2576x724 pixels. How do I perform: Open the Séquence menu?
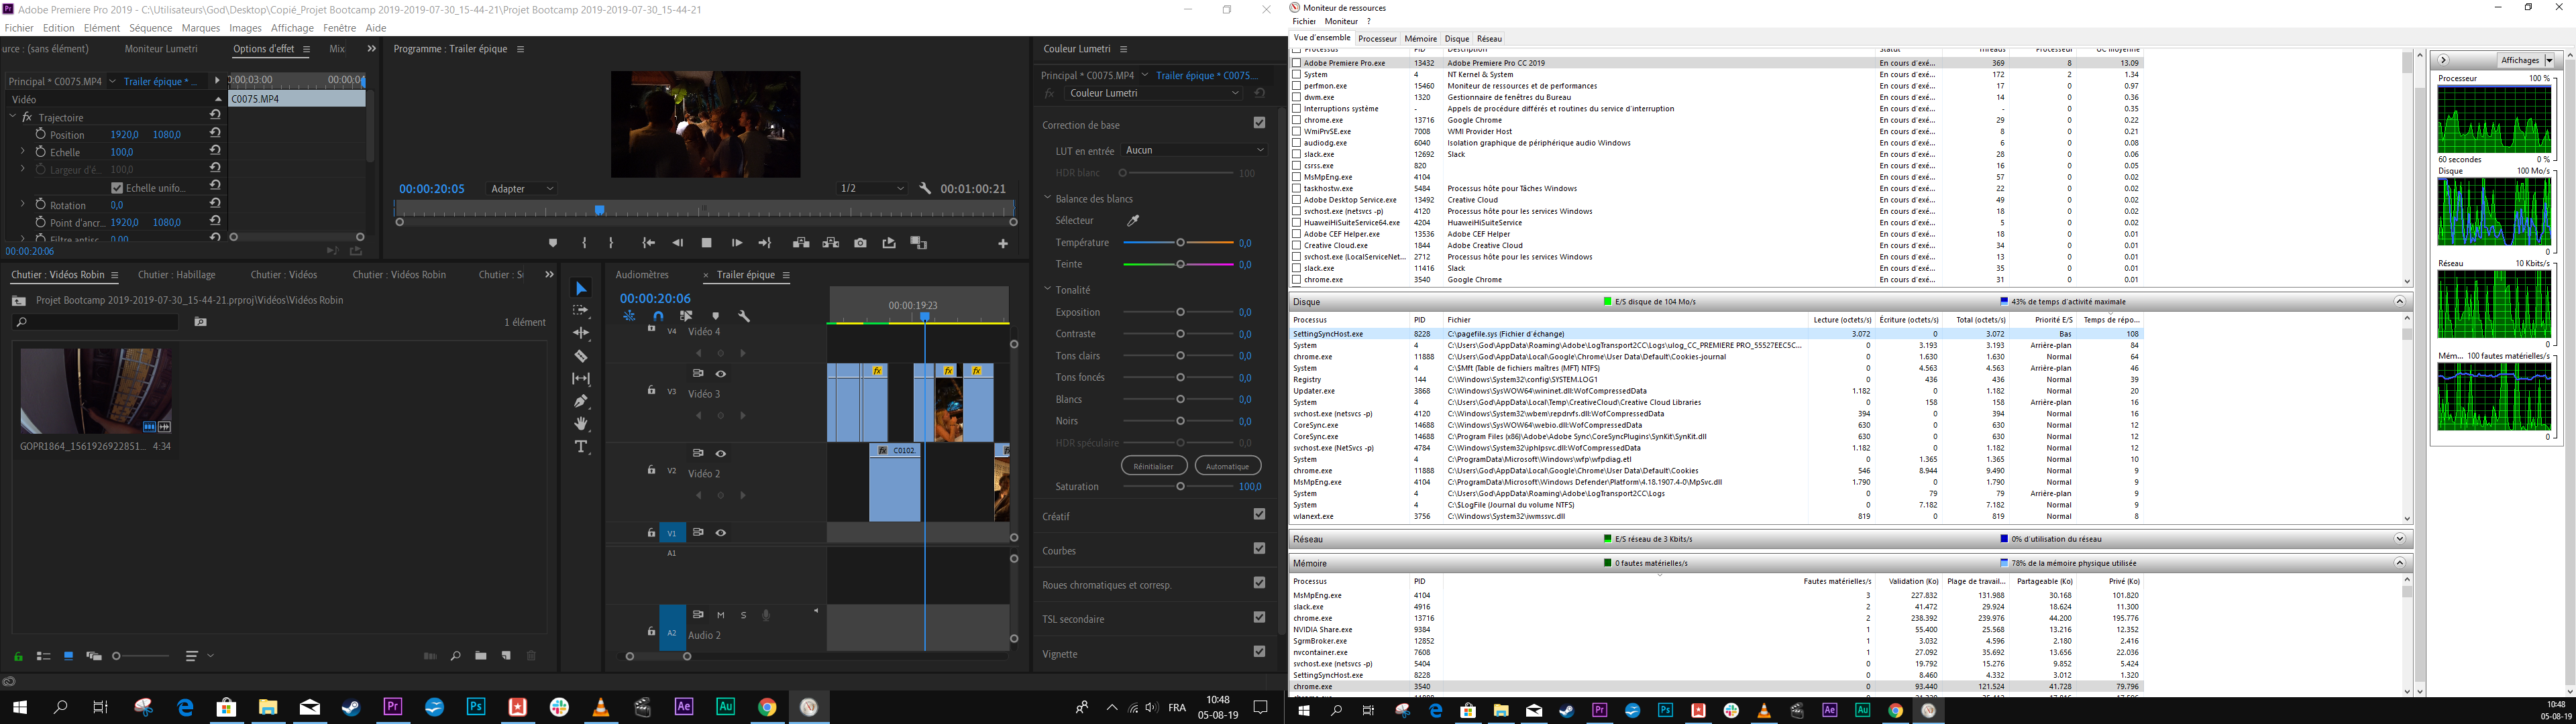click(x=150, y=28)
